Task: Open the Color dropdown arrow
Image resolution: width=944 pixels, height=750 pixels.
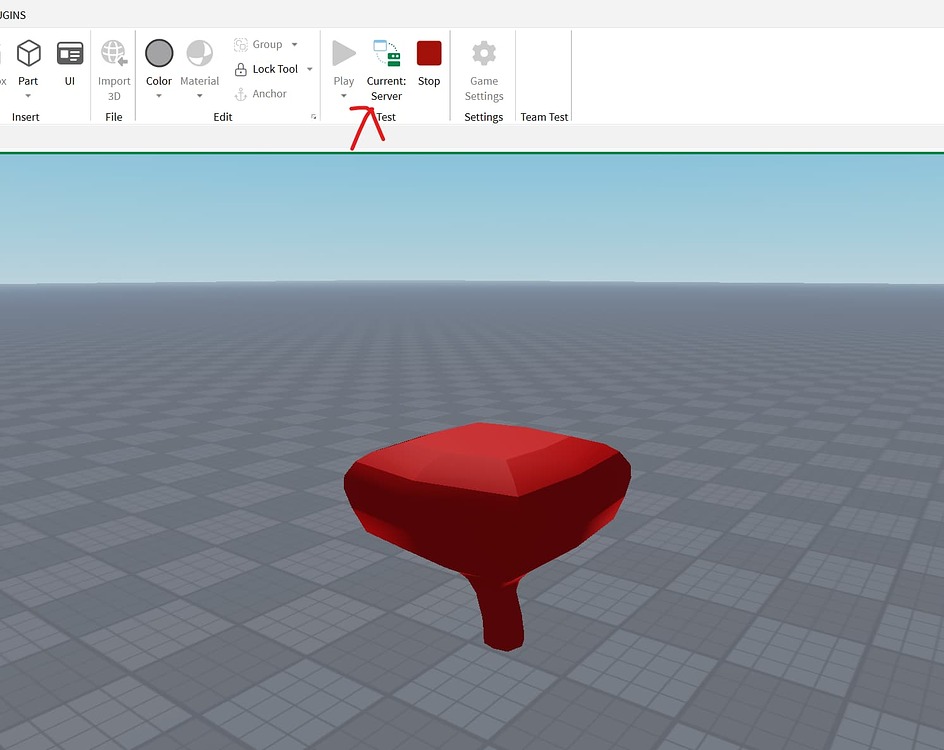Action: pyautogui.click(x=158, y=96)
